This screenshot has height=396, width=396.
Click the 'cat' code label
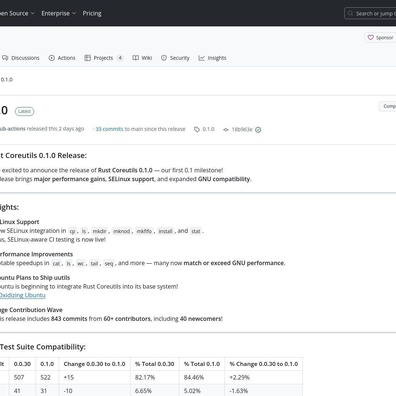[x=56, y=264]
